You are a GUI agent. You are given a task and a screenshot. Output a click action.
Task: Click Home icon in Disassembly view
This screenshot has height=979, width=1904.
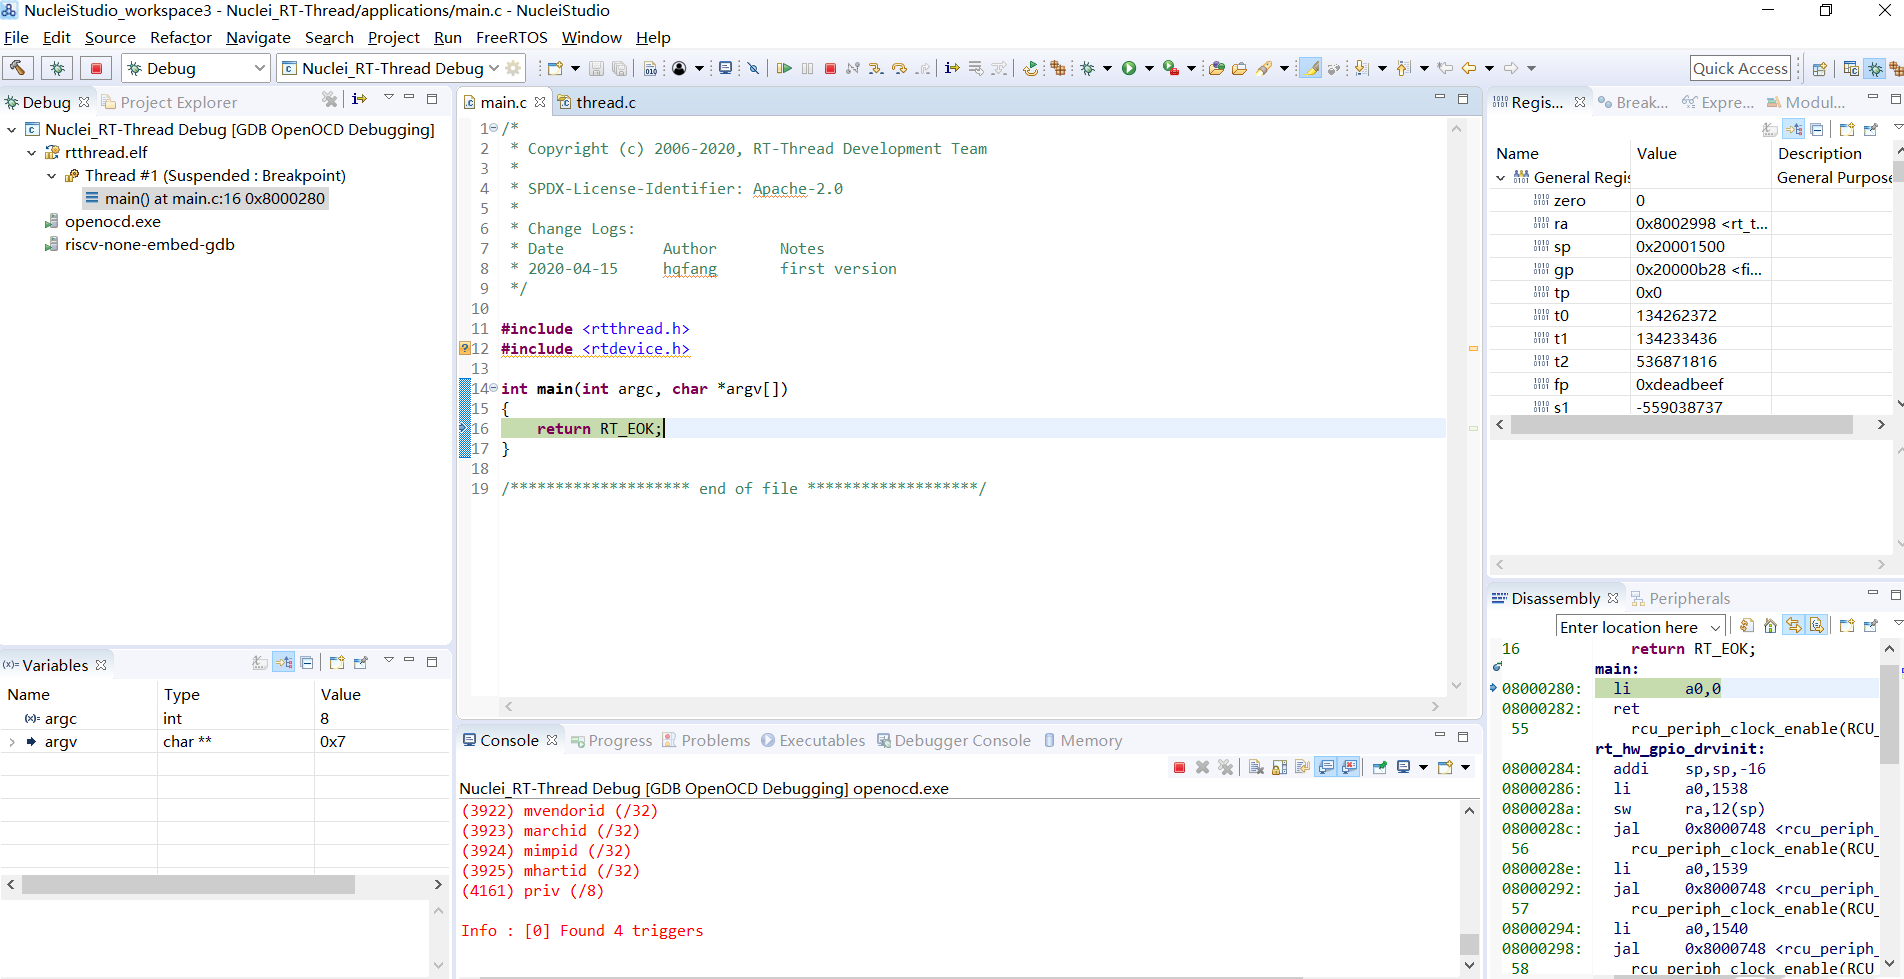tap(1770, 626)
